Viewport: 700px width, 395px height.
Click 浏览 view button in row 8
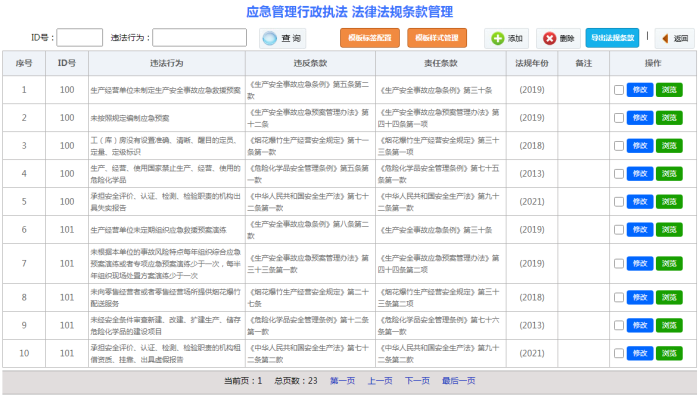coord(669,297)
